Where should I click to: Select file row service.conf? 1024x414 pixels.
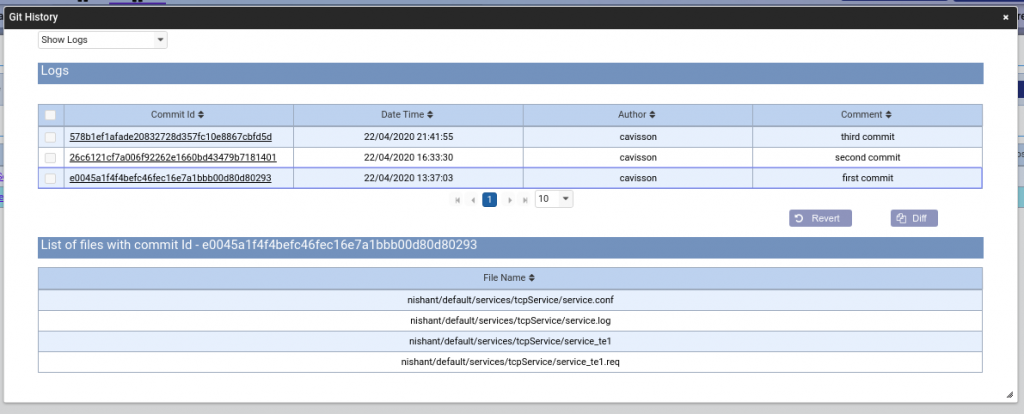point(510,300)
